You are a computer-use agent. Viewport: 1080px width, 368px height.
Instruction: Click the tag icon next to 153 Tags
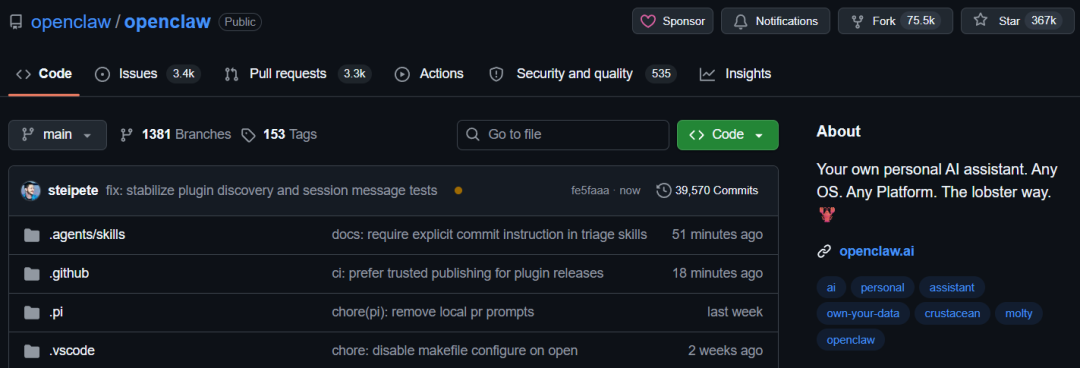point(249,135)
